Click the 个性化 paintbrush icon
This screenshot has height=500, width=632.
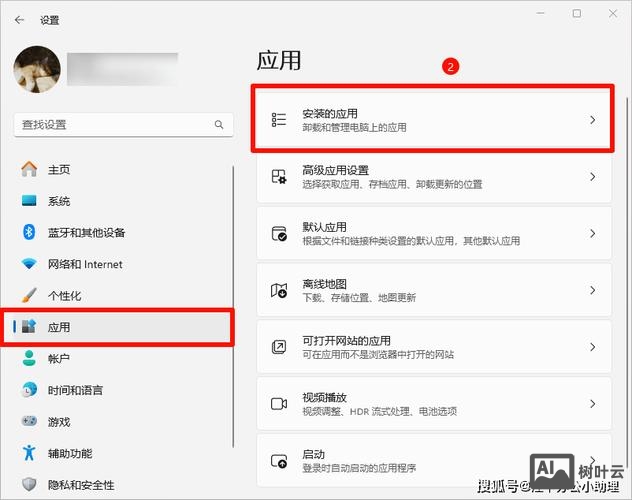[29, 295]
